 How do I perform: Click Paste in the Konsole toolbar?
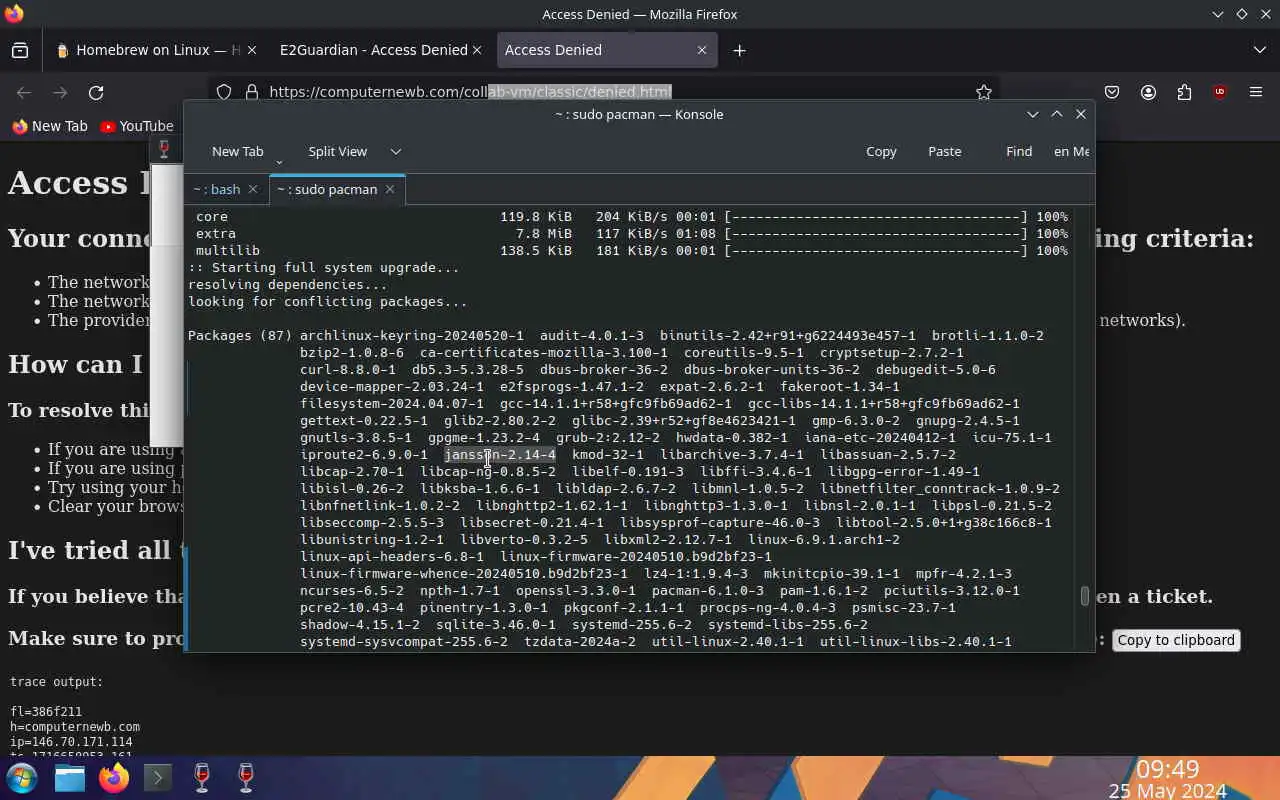(x=944, y=151)
